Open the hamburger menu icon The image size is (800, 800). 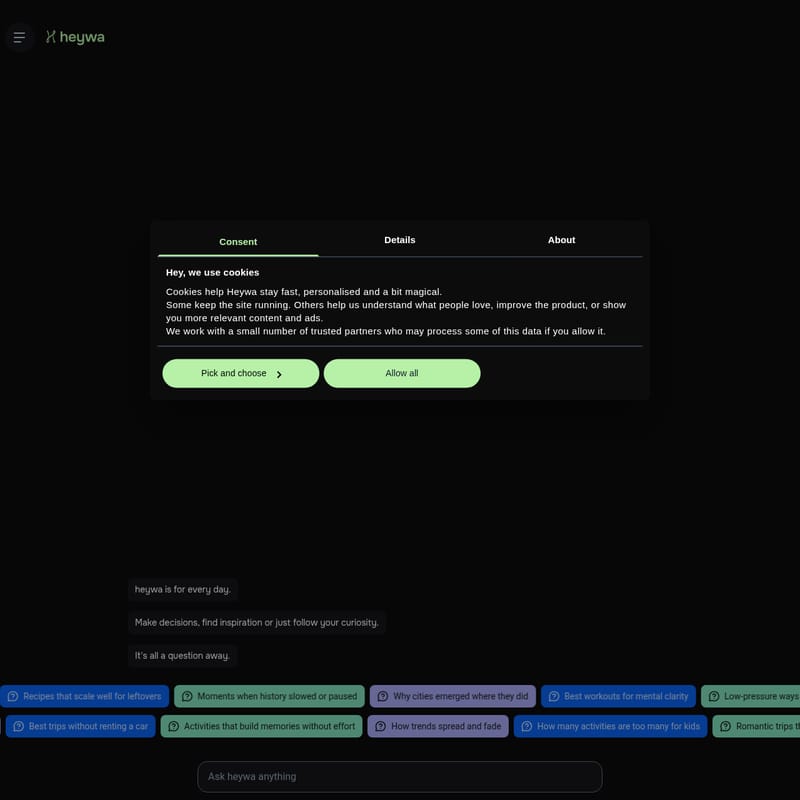click(x=19, y=37)
